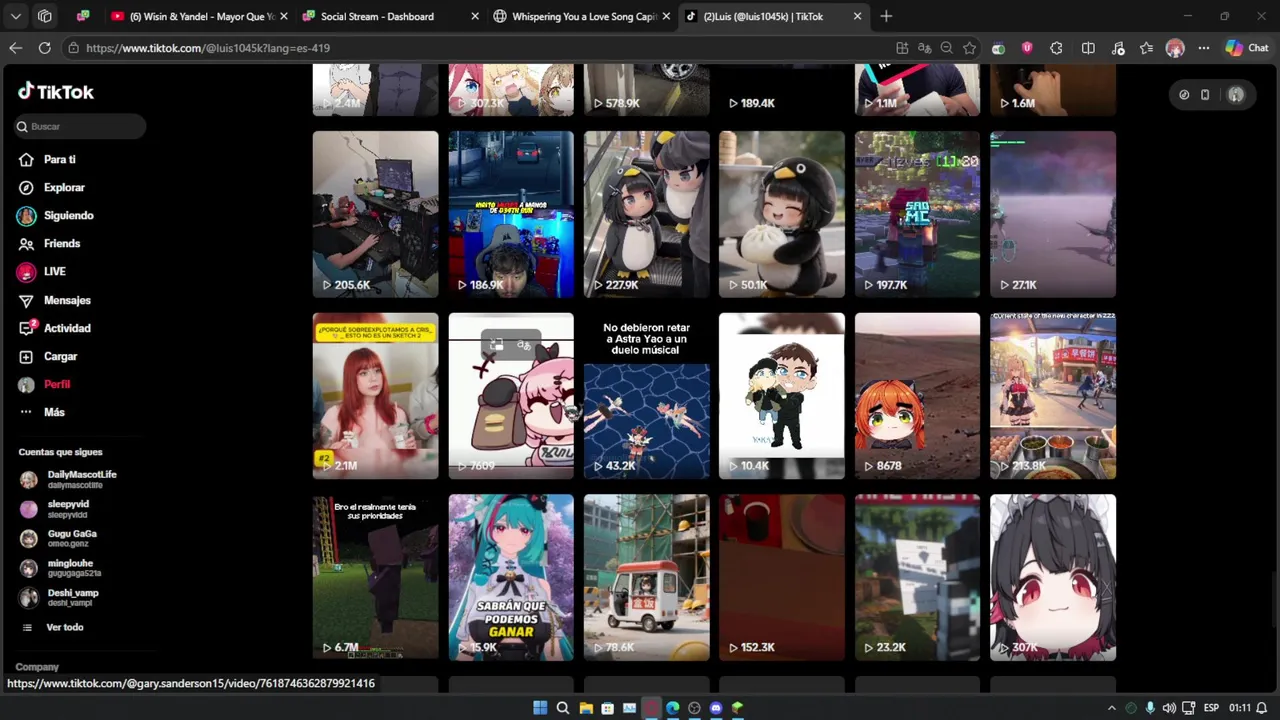The width and height of the screenshot is (1280, 720).
Task: Go back in browser
Action: pos(15,48)
